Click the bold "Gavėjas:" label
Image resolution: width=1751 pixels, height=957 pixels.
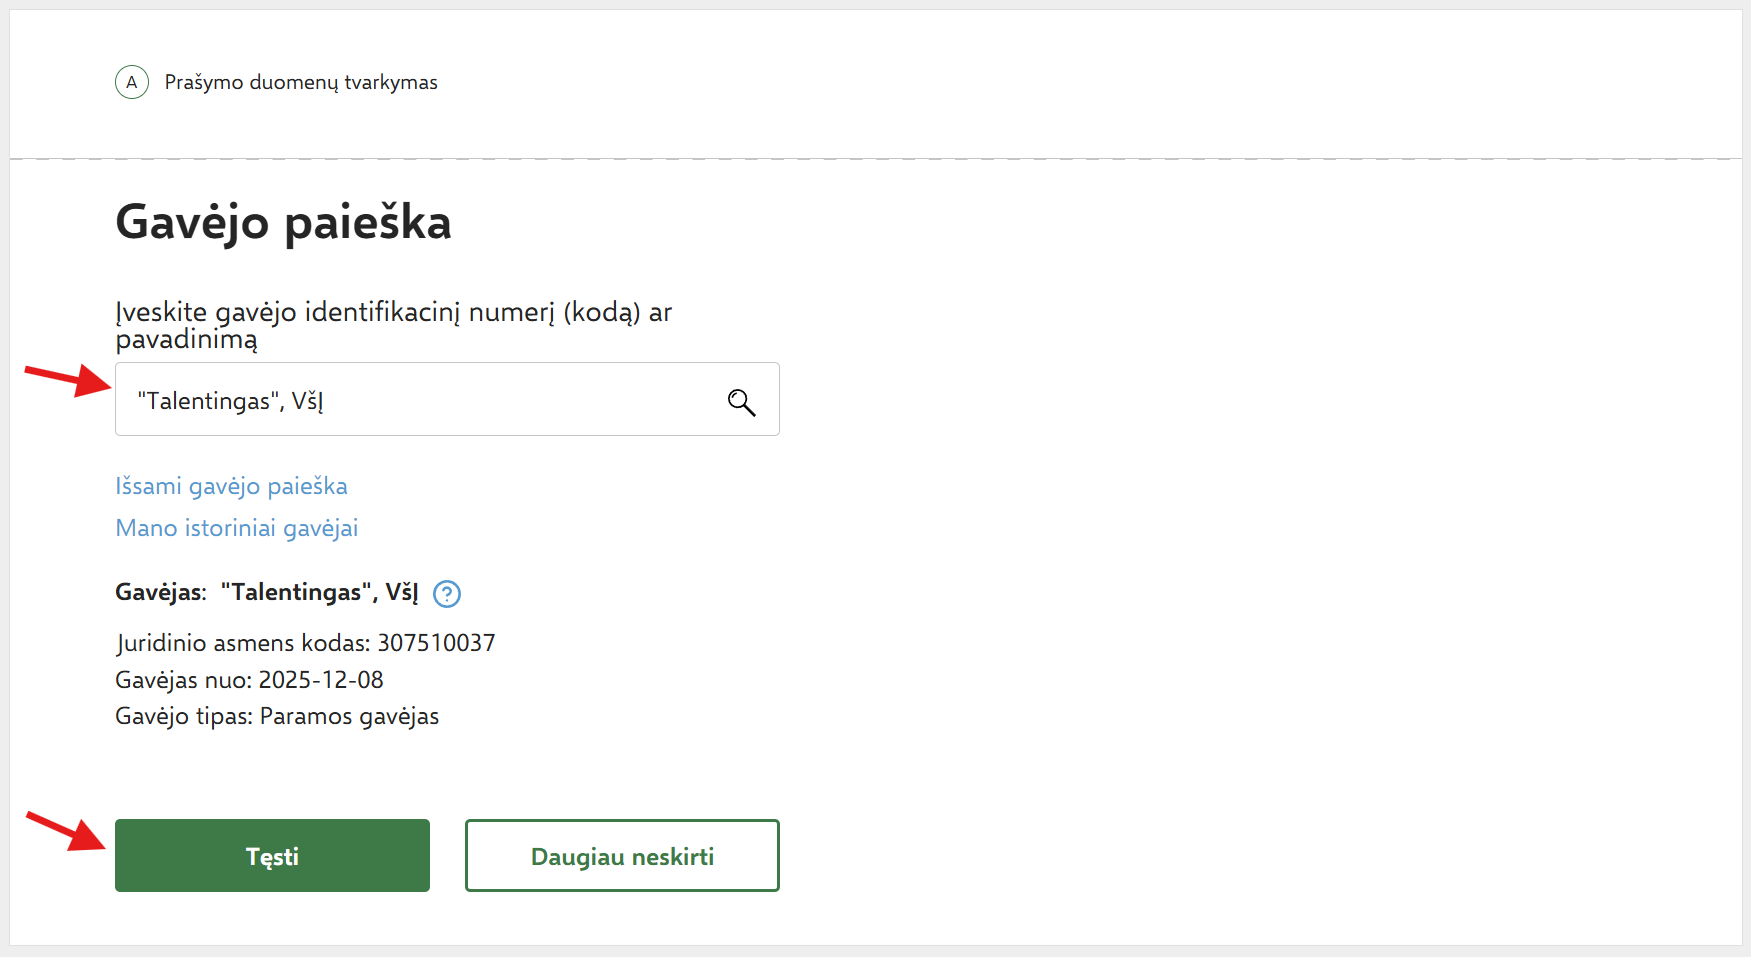(x=161, y=592)
